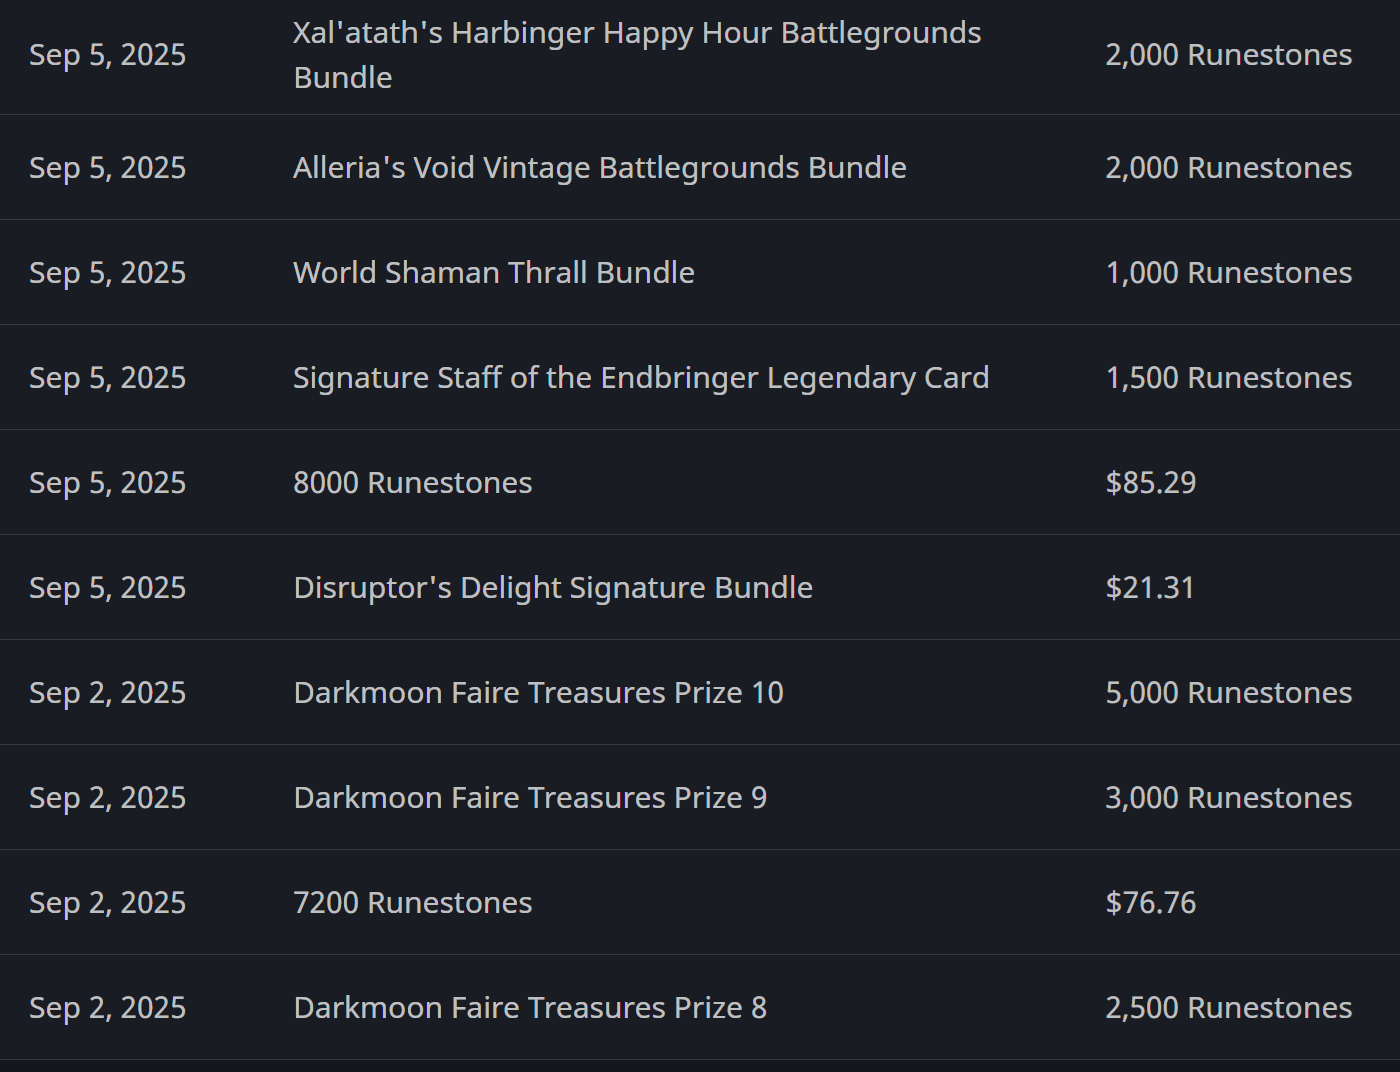Open the World Shaman Thrall Bundle entry
This screenshot has width=1400, height=1072.
[493, 273]
